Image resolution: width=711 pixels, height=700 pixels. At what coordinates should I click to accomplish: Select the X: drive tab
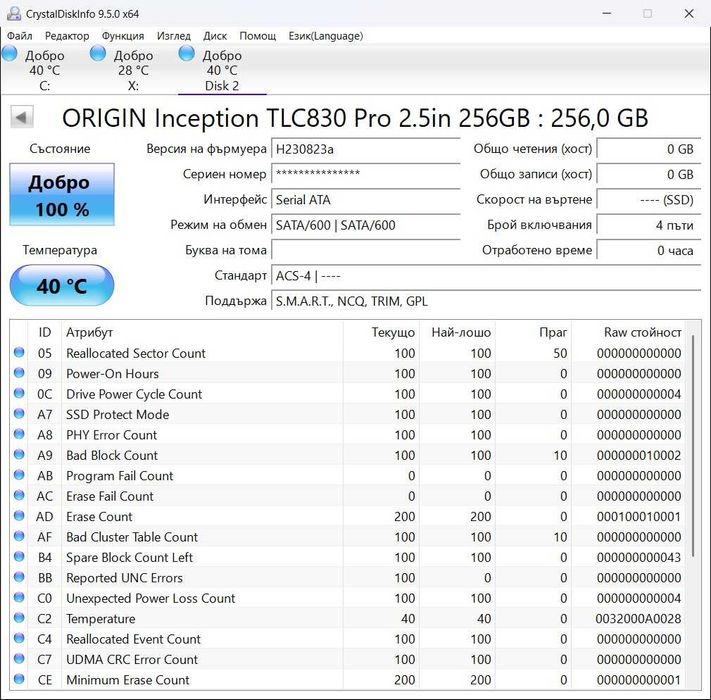tap(133, 70)
